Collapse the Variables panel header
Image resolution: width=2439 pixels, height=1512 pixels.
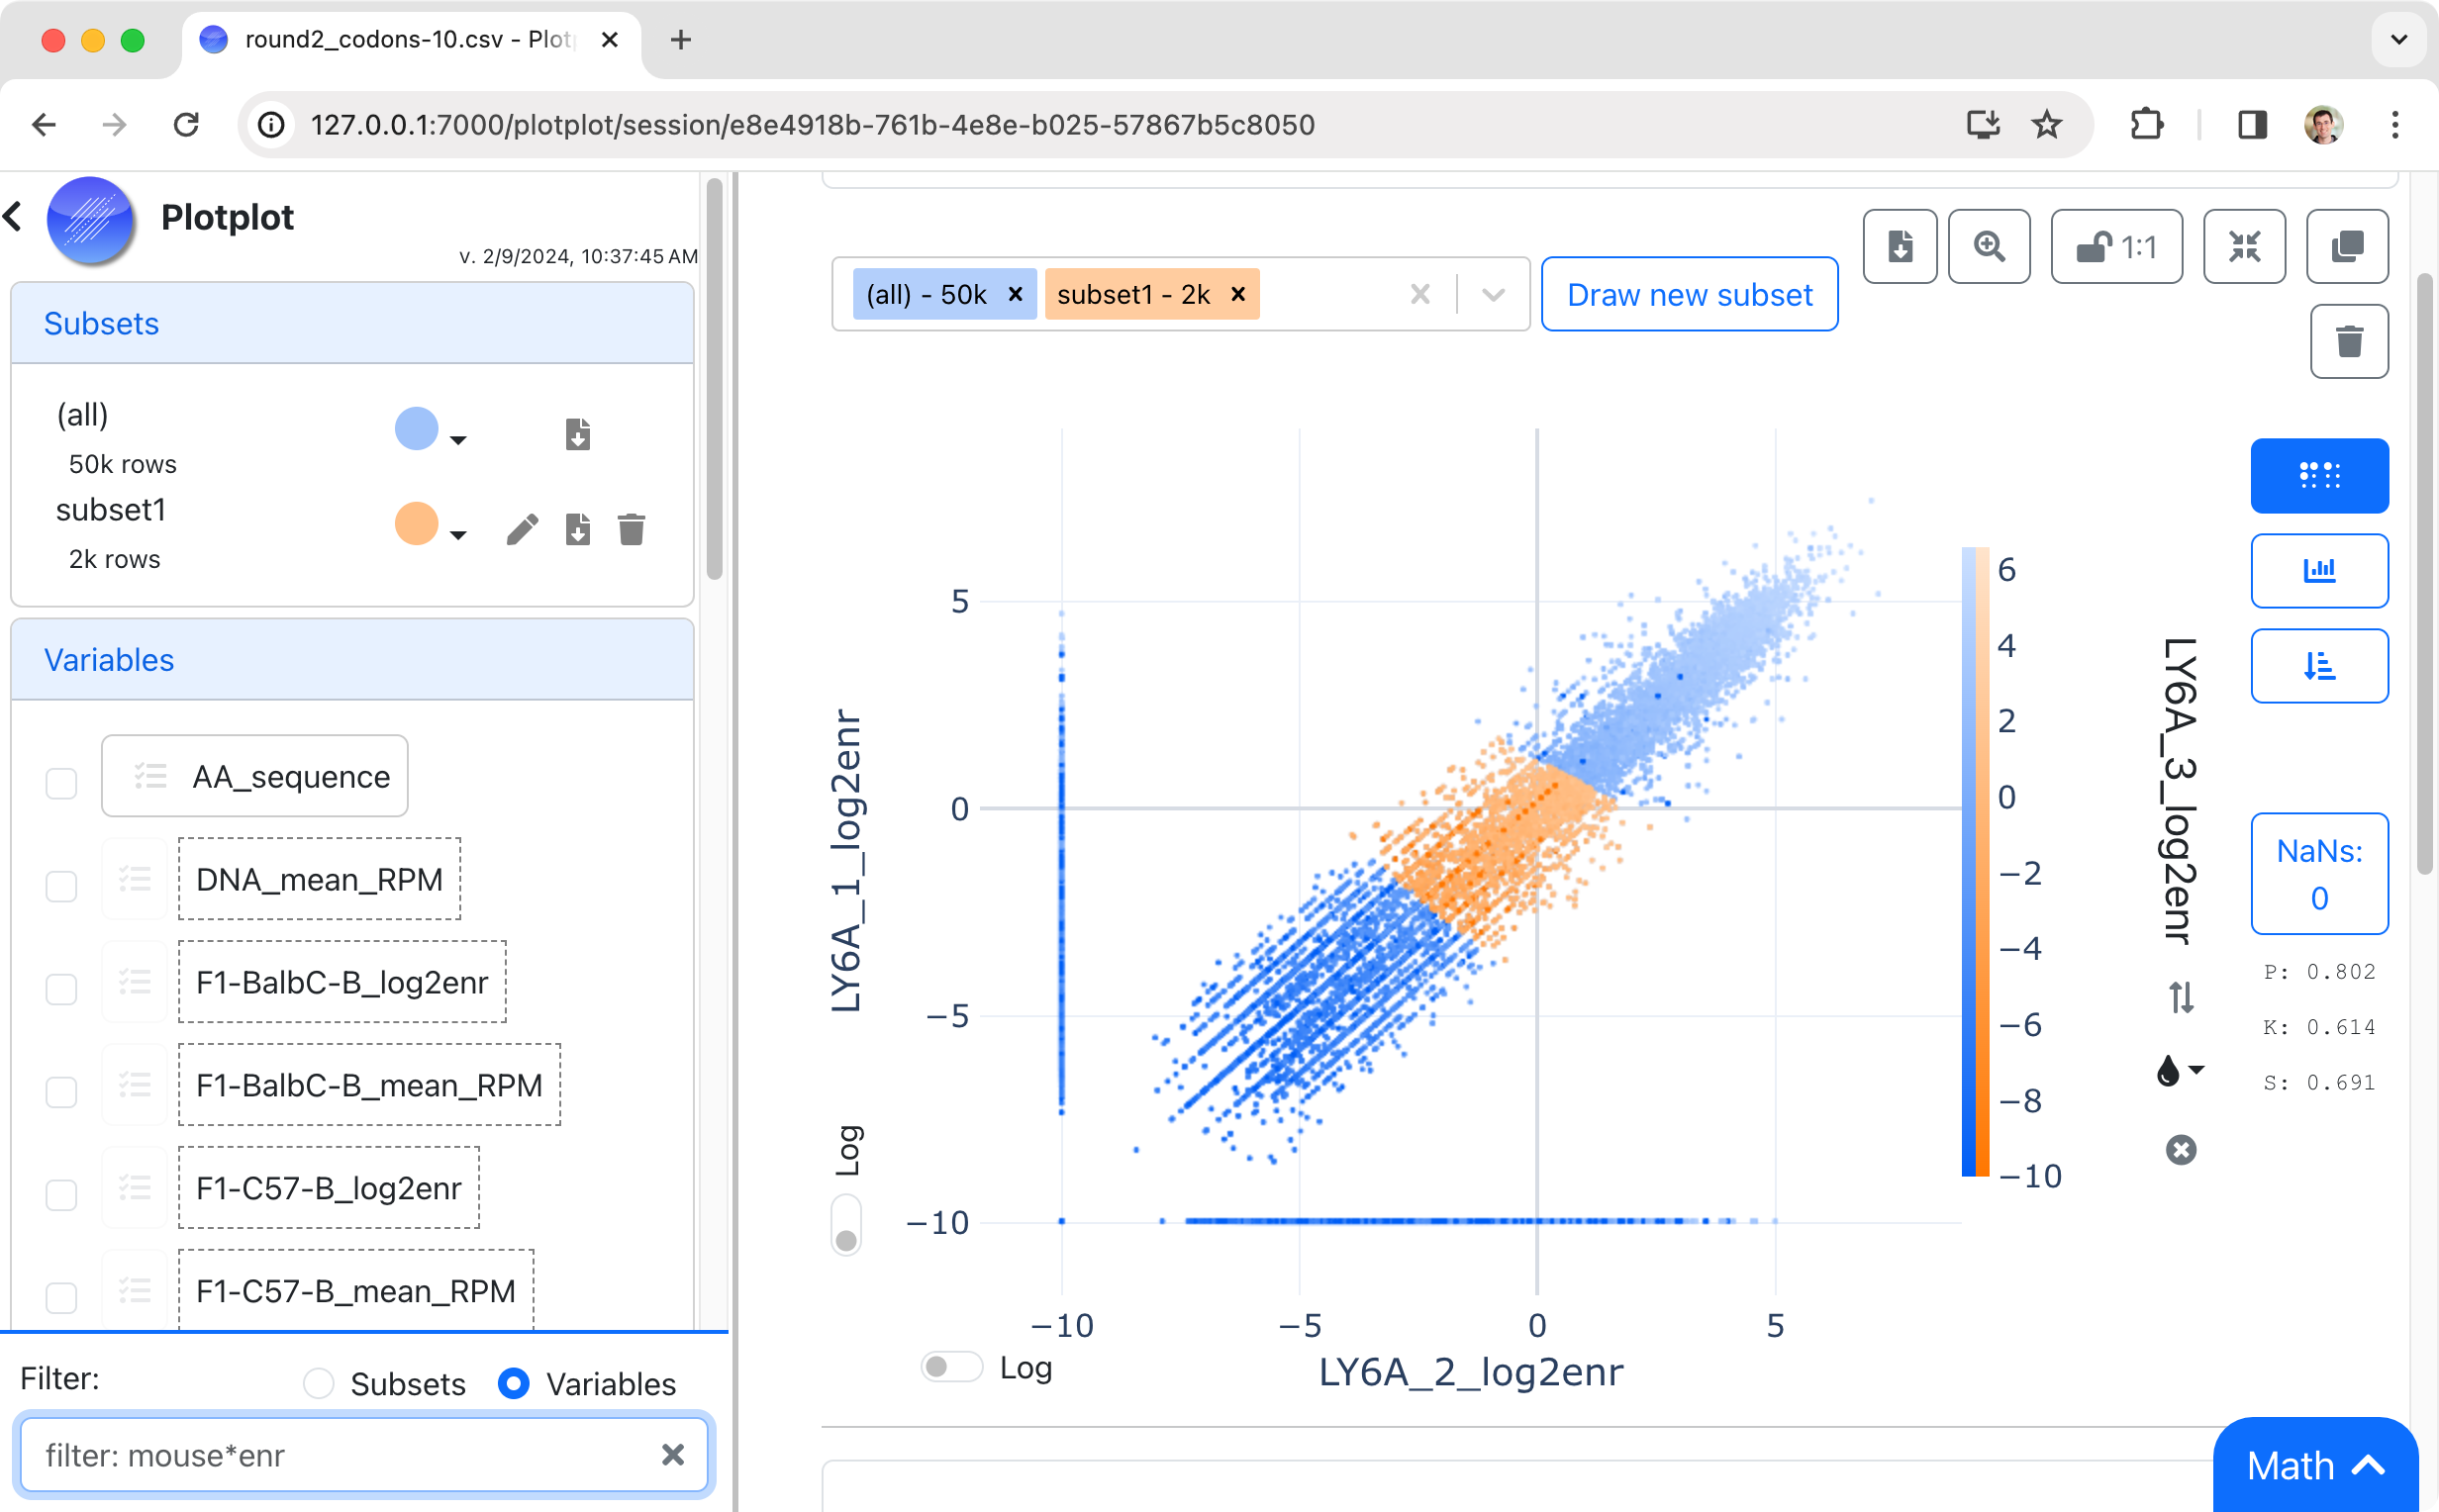click(x=352, y=659)
